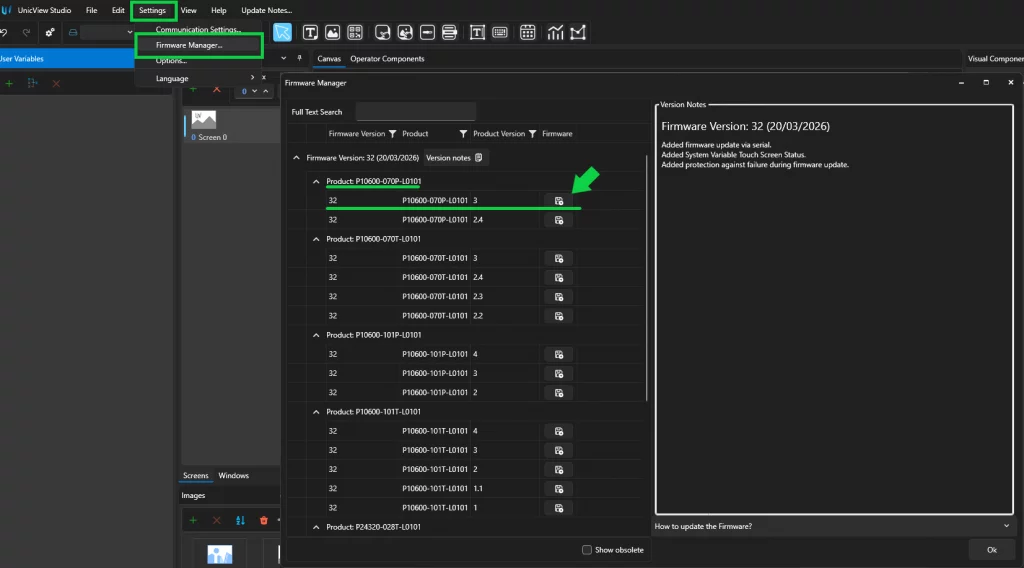Screen dimensions: 1024x568
Task: Install firmware for P10600-101T-L0101 version 1
Action: [559, 508]
